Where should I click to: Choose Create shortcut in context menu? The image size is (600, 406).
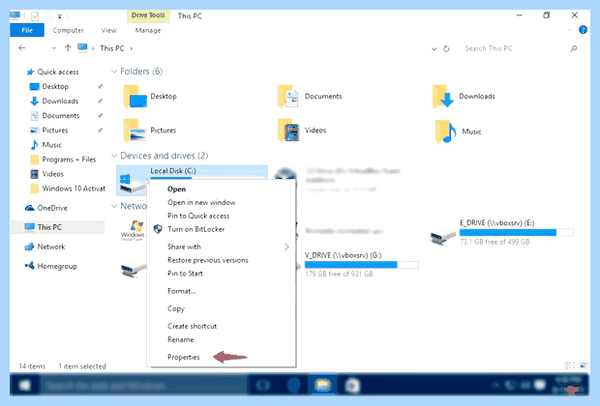click(x=192, y=326)
